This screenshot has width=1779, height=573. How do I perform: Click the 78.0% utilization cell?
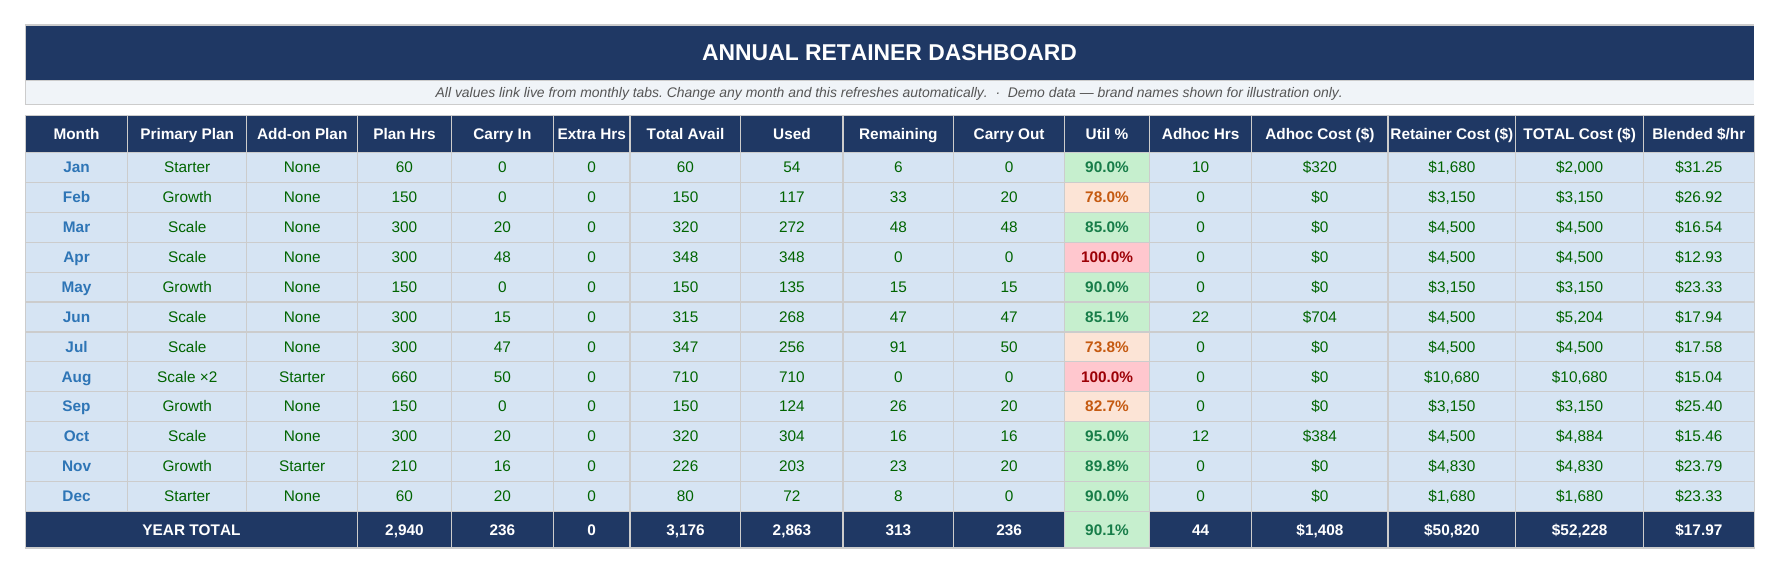(1107, 197)
